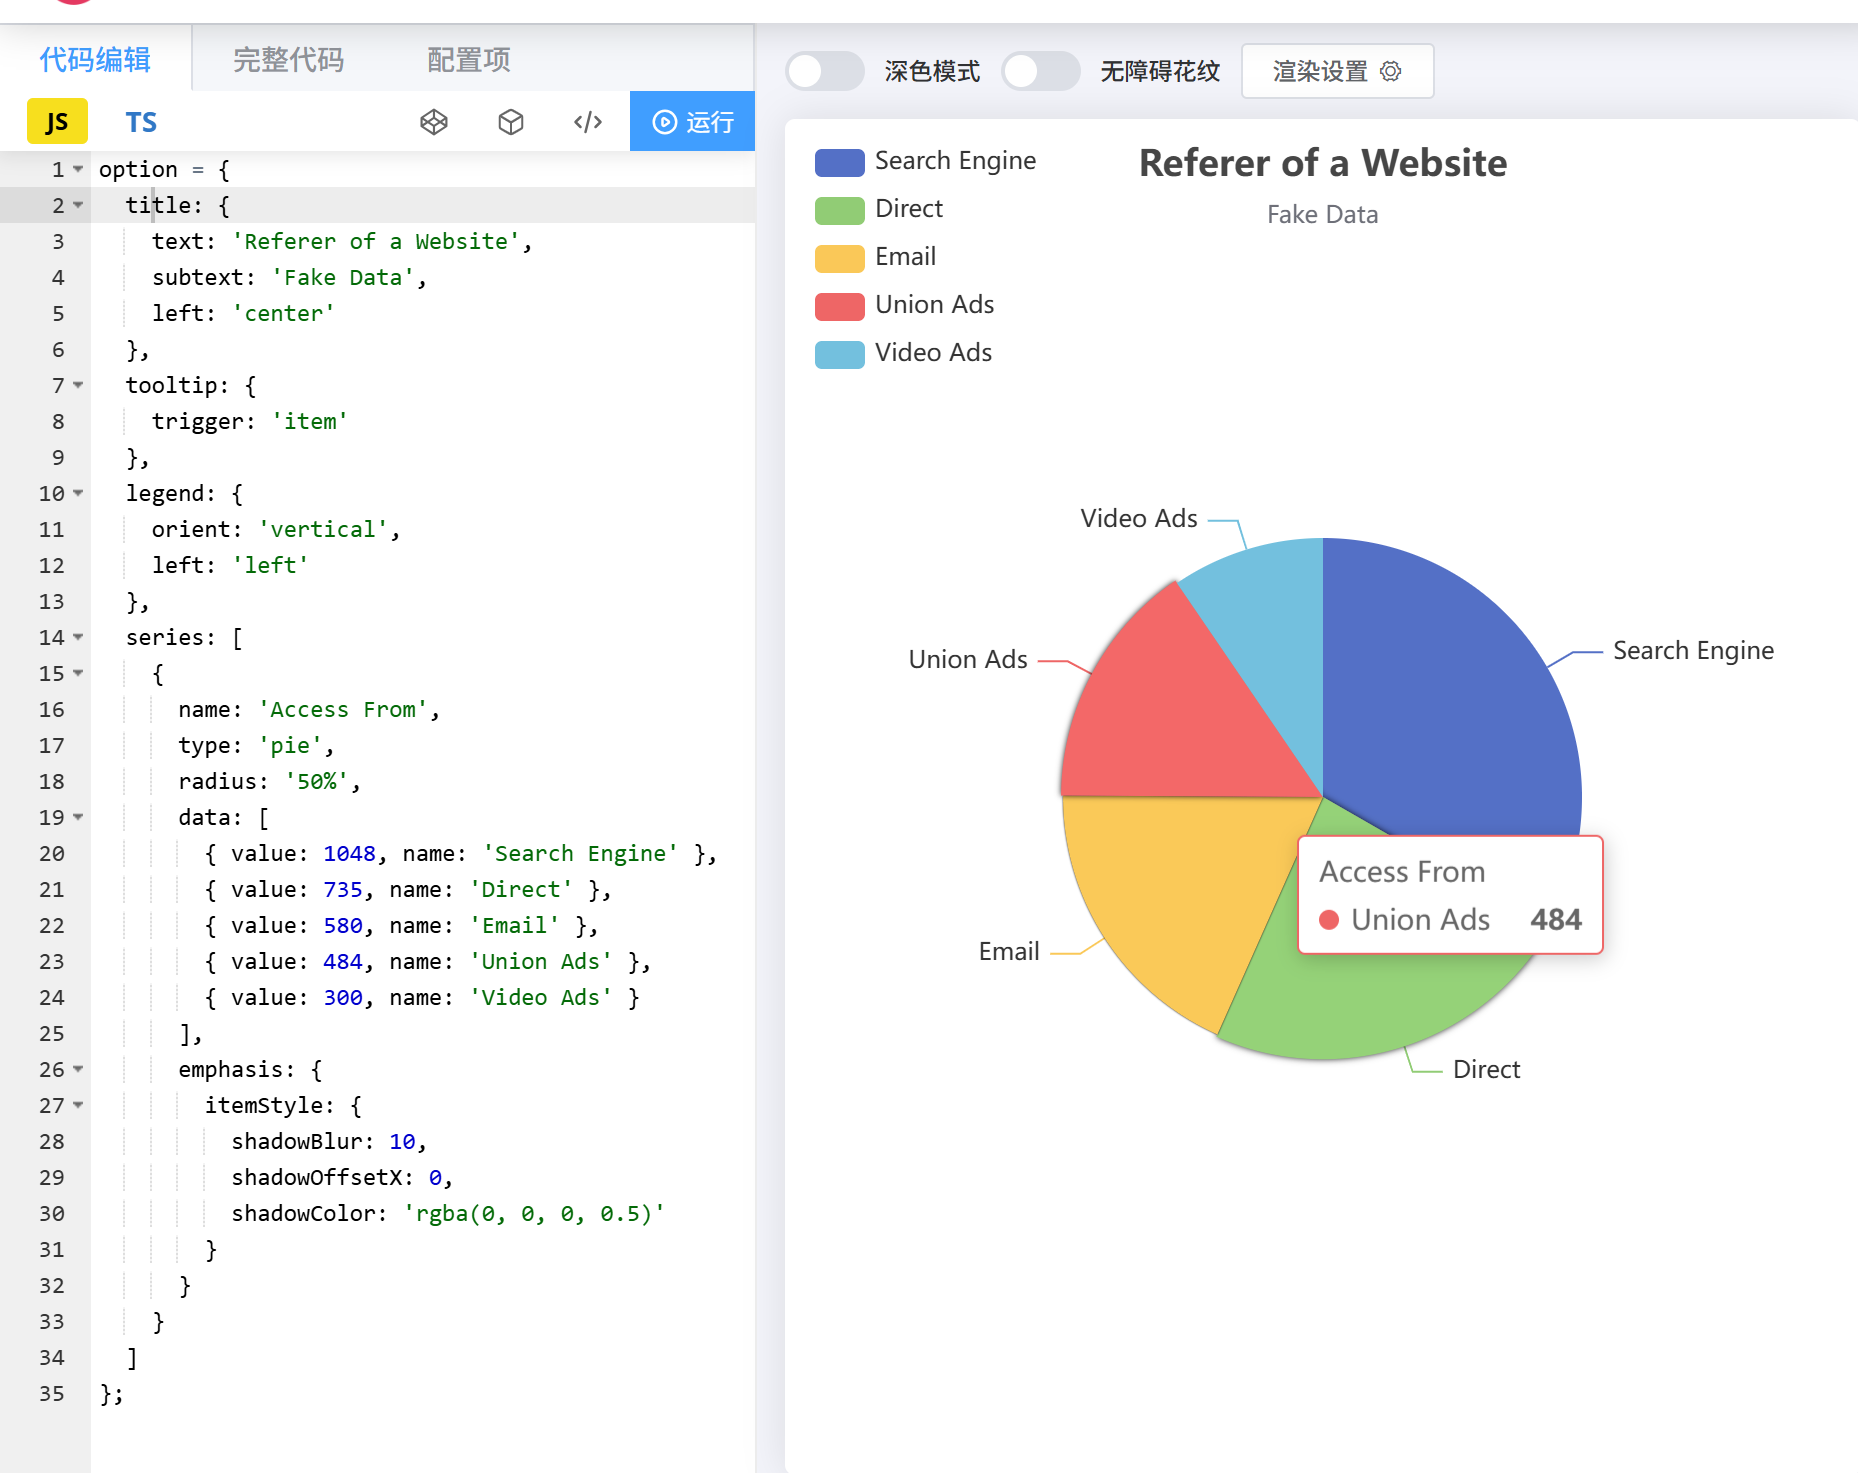Switch to the full code tab
The width and height of the screenshot is (1858, 1473).
[x=288, y=60]
